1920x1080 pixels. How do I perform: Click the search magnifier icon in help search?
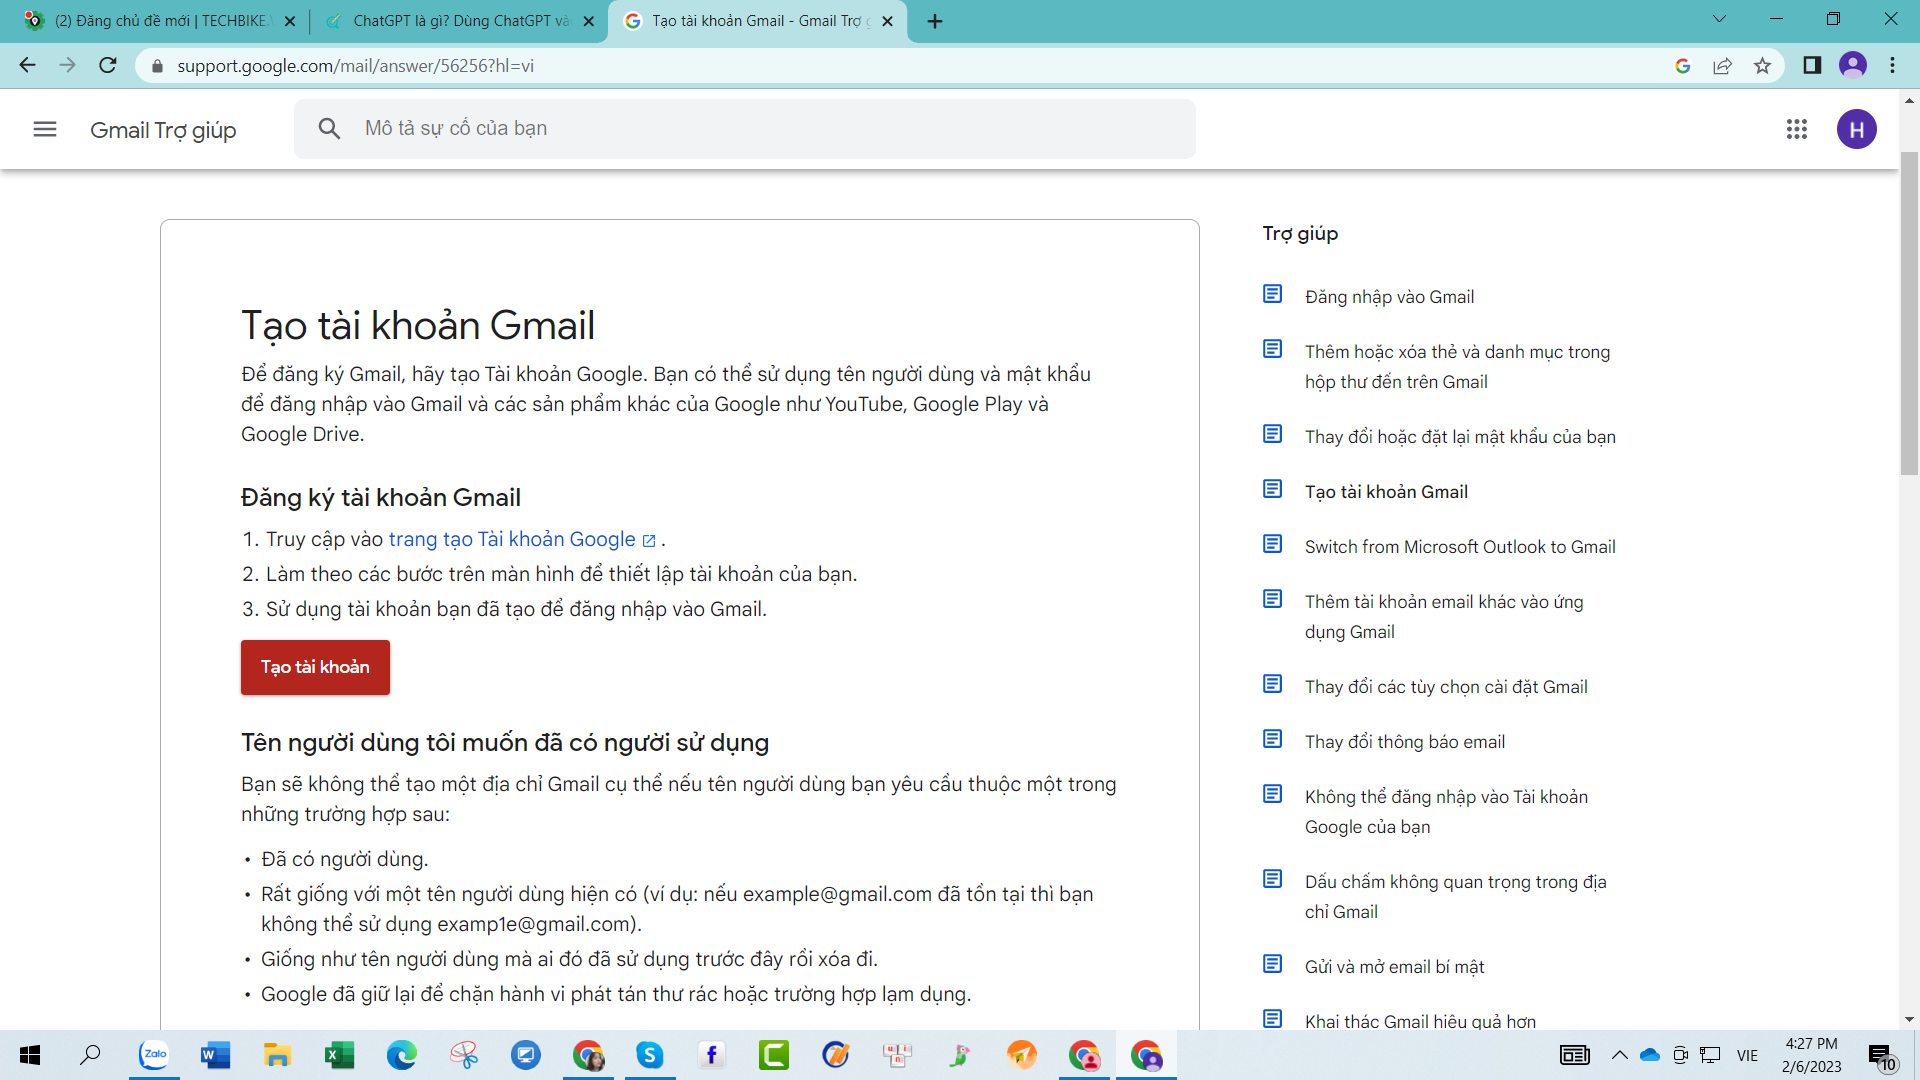(x=329, y=128)
